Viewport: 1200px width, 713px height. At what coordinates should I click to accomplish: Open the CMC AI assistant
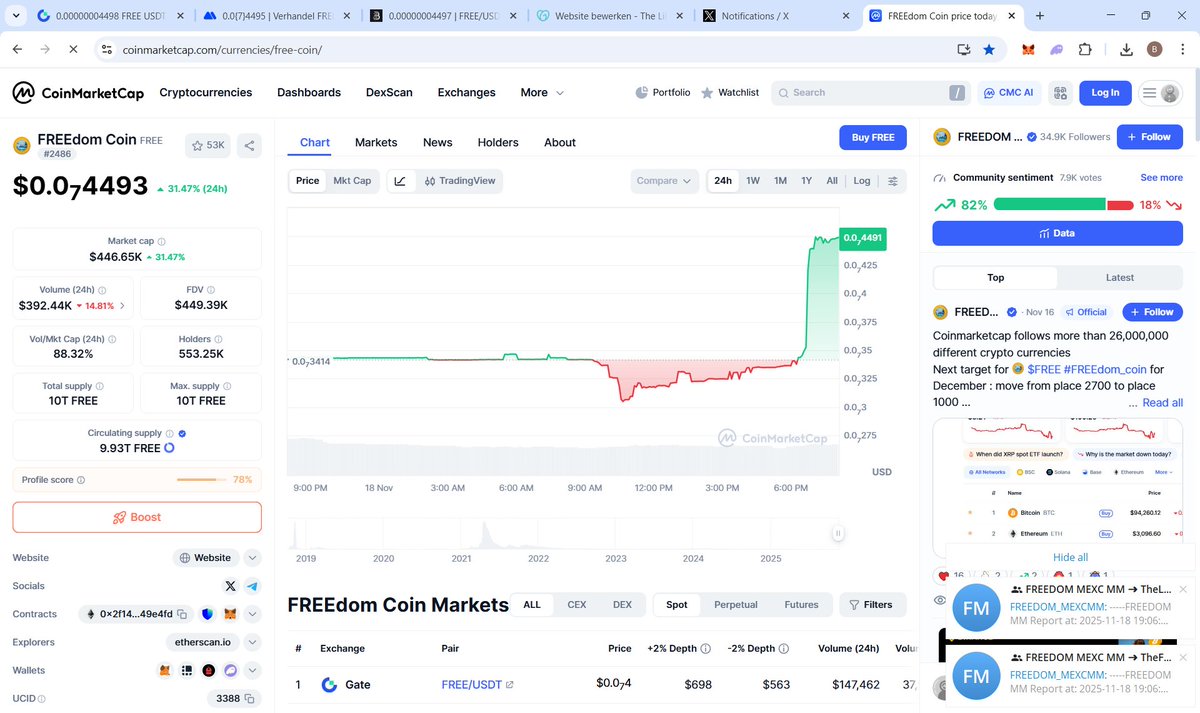(1008, 92)
